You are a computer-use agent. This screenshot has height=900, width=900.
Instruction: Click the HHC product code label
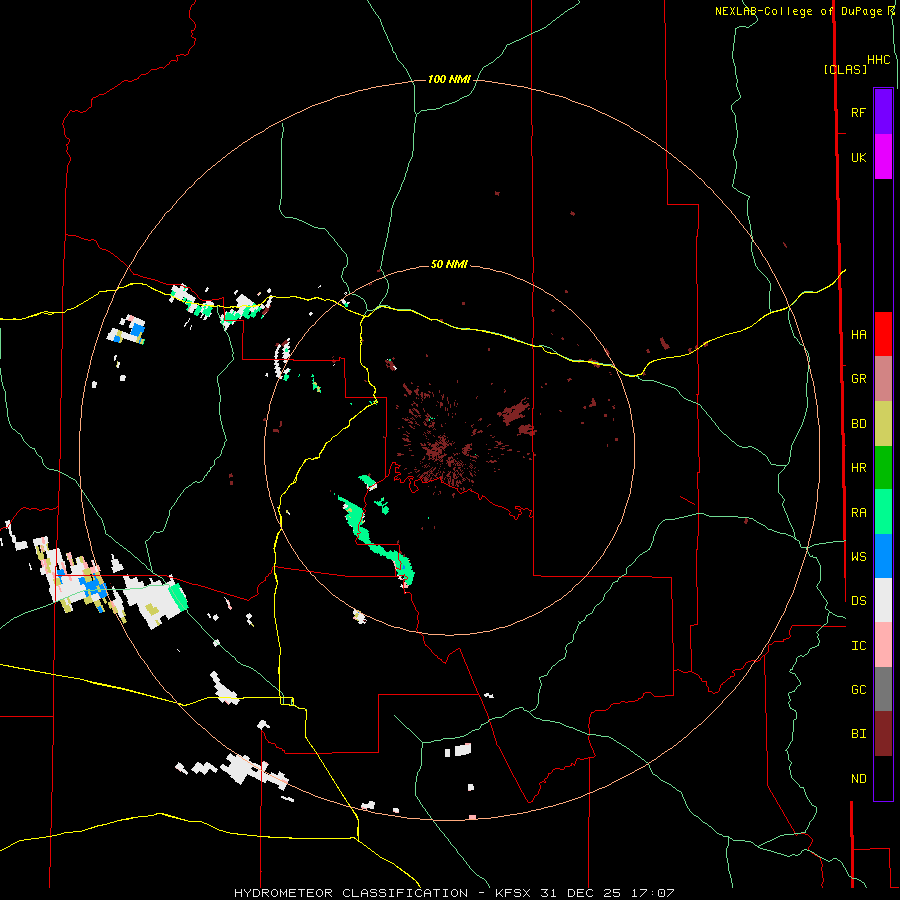[x=879, y=60]
